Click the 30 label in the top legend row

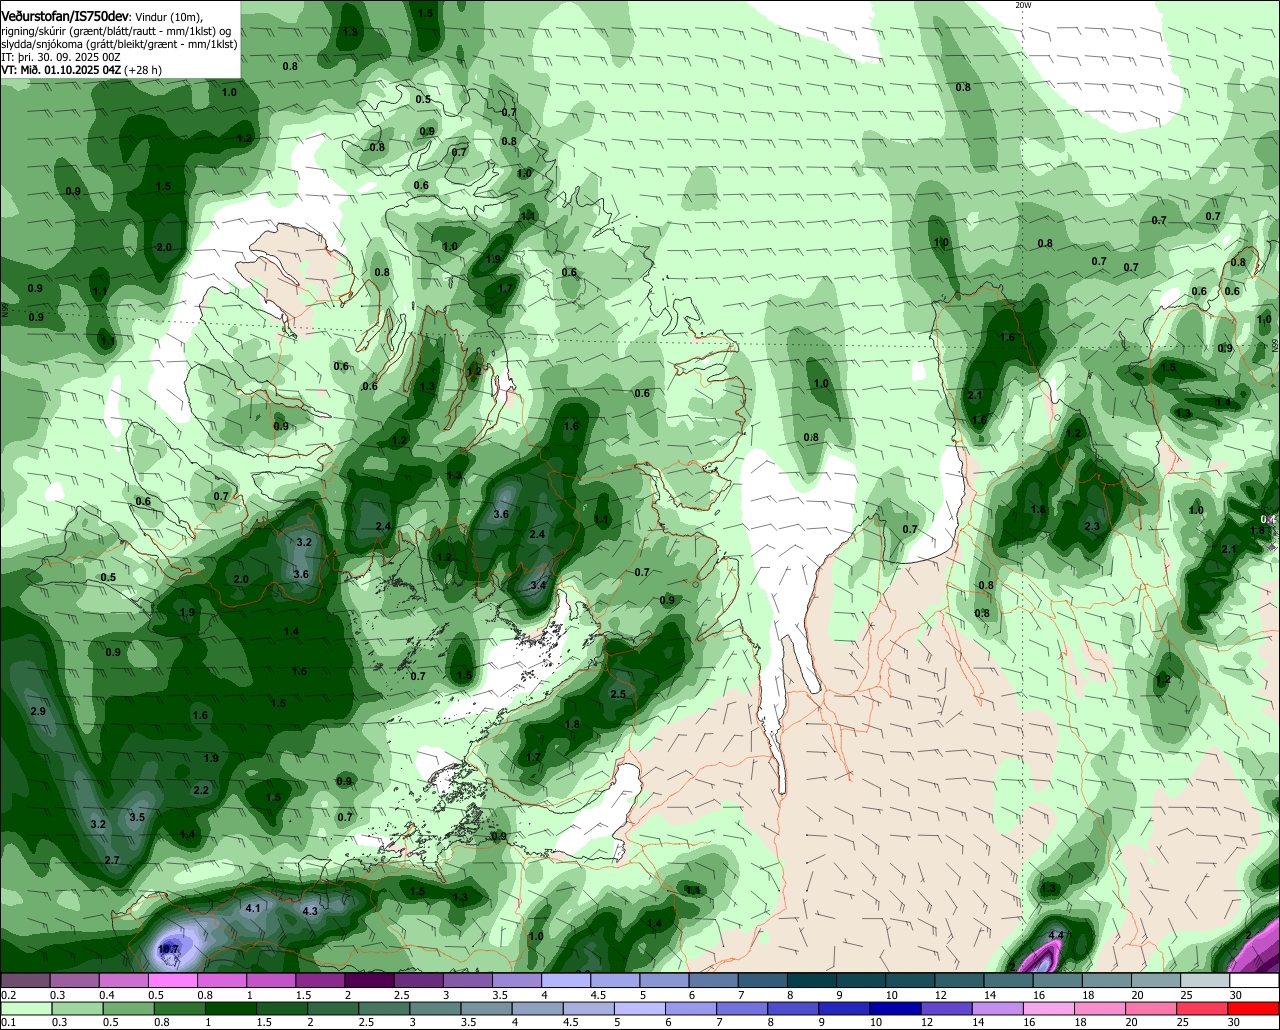click(x=1236, y=995)
